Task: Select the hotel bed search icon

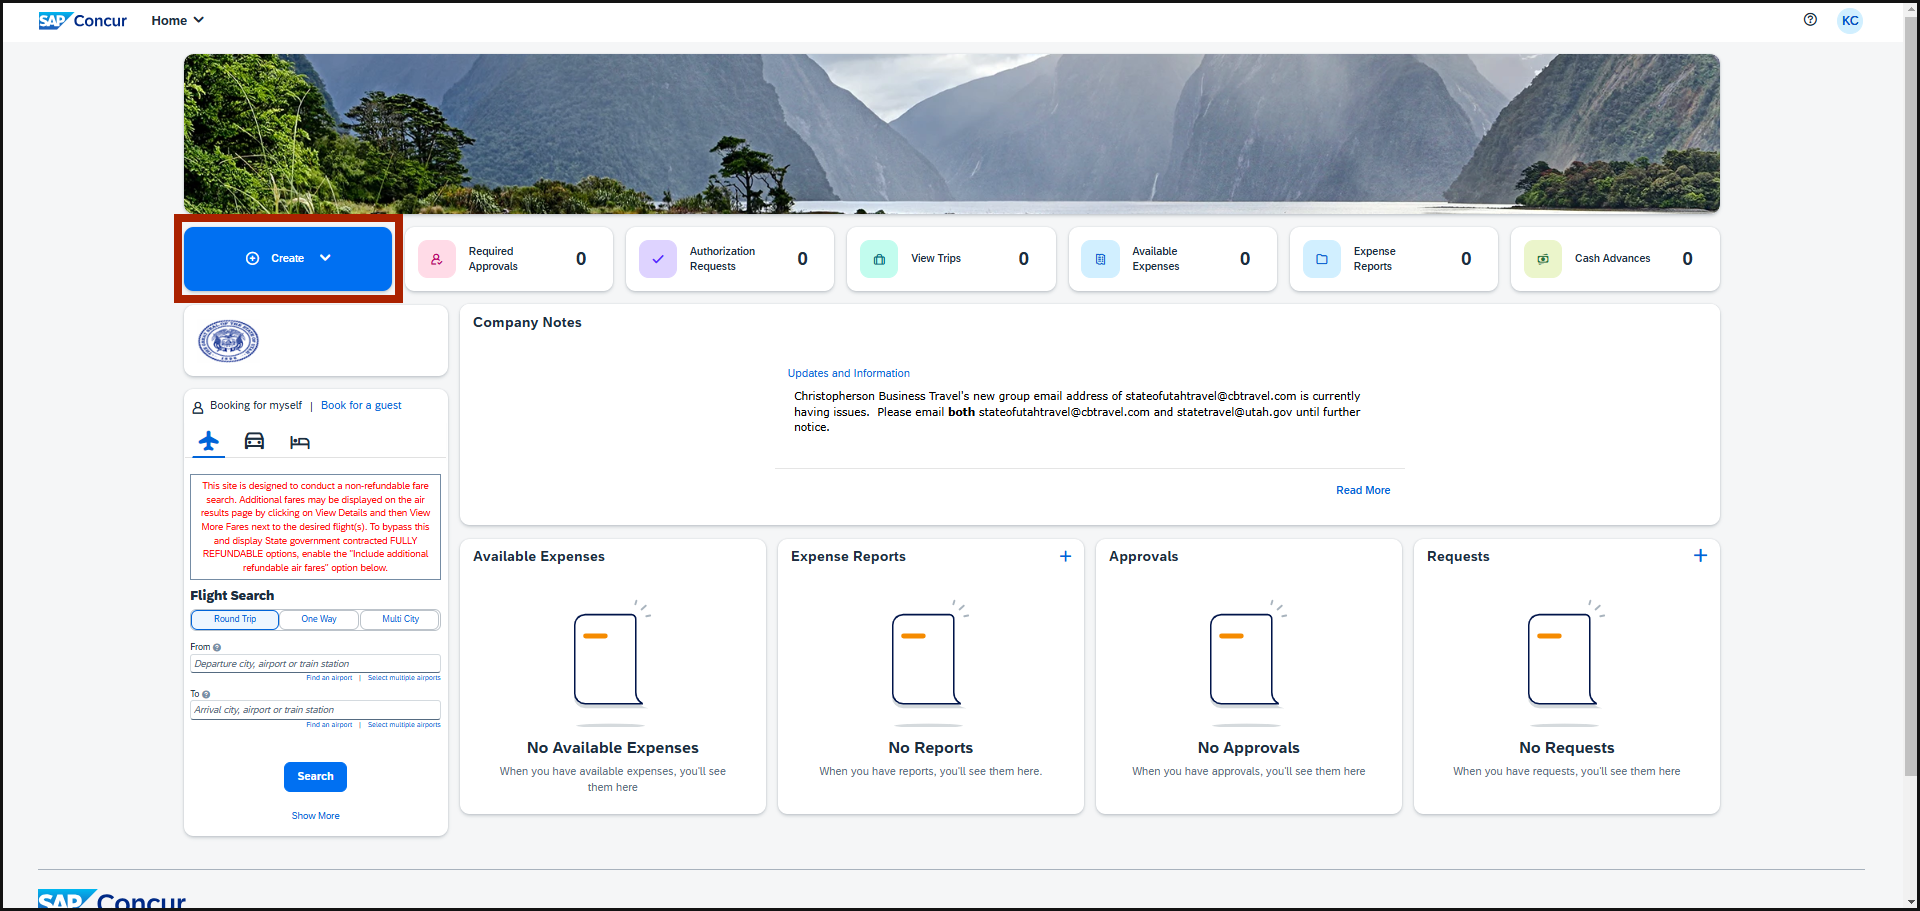Action: coord(300,442)
